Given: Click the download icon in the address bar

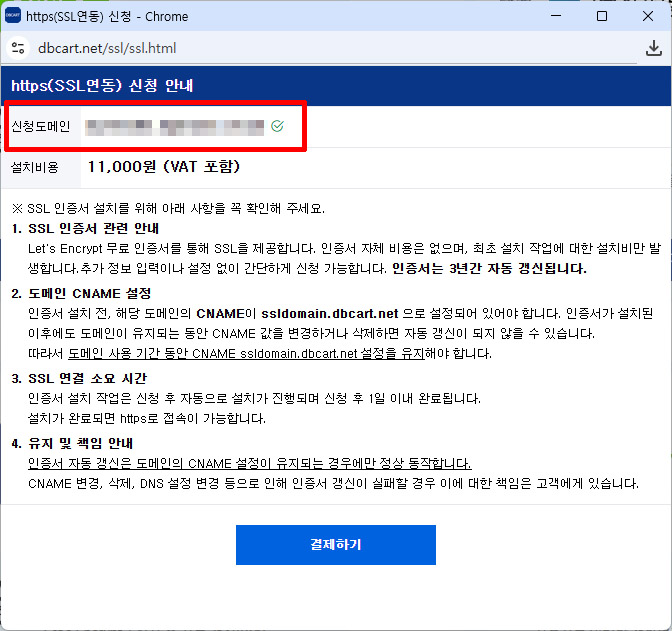Looking at the screenshot, I should point(654,48).
